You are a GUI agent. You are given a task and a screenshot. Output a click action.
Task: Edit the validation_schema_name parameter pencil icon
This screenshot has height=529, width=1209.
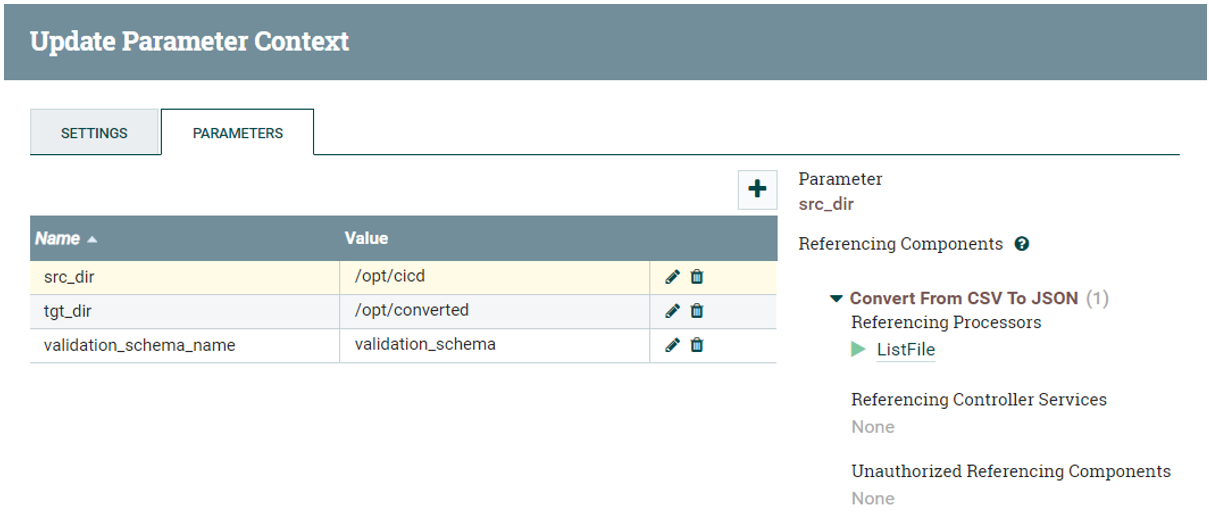click(x=672, y=345)
